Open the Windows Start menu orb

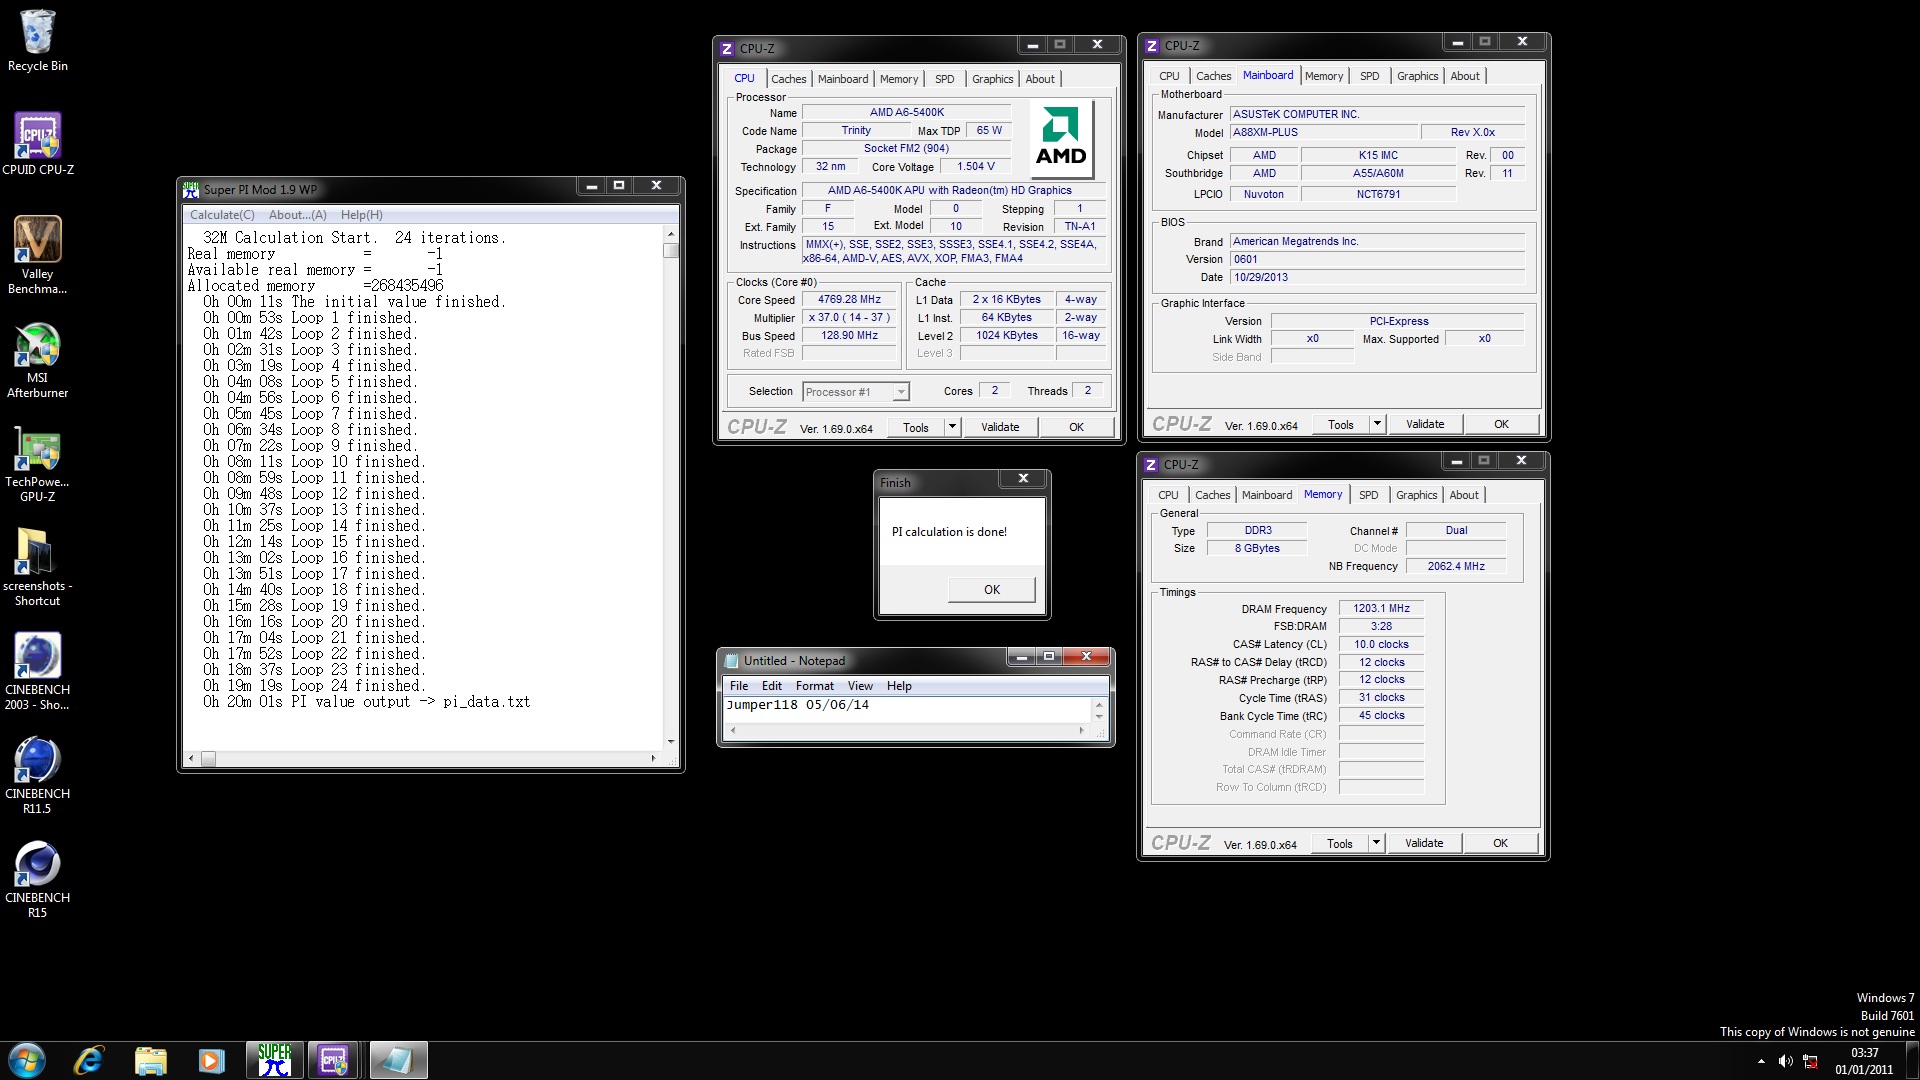(x=27, y=1060)
